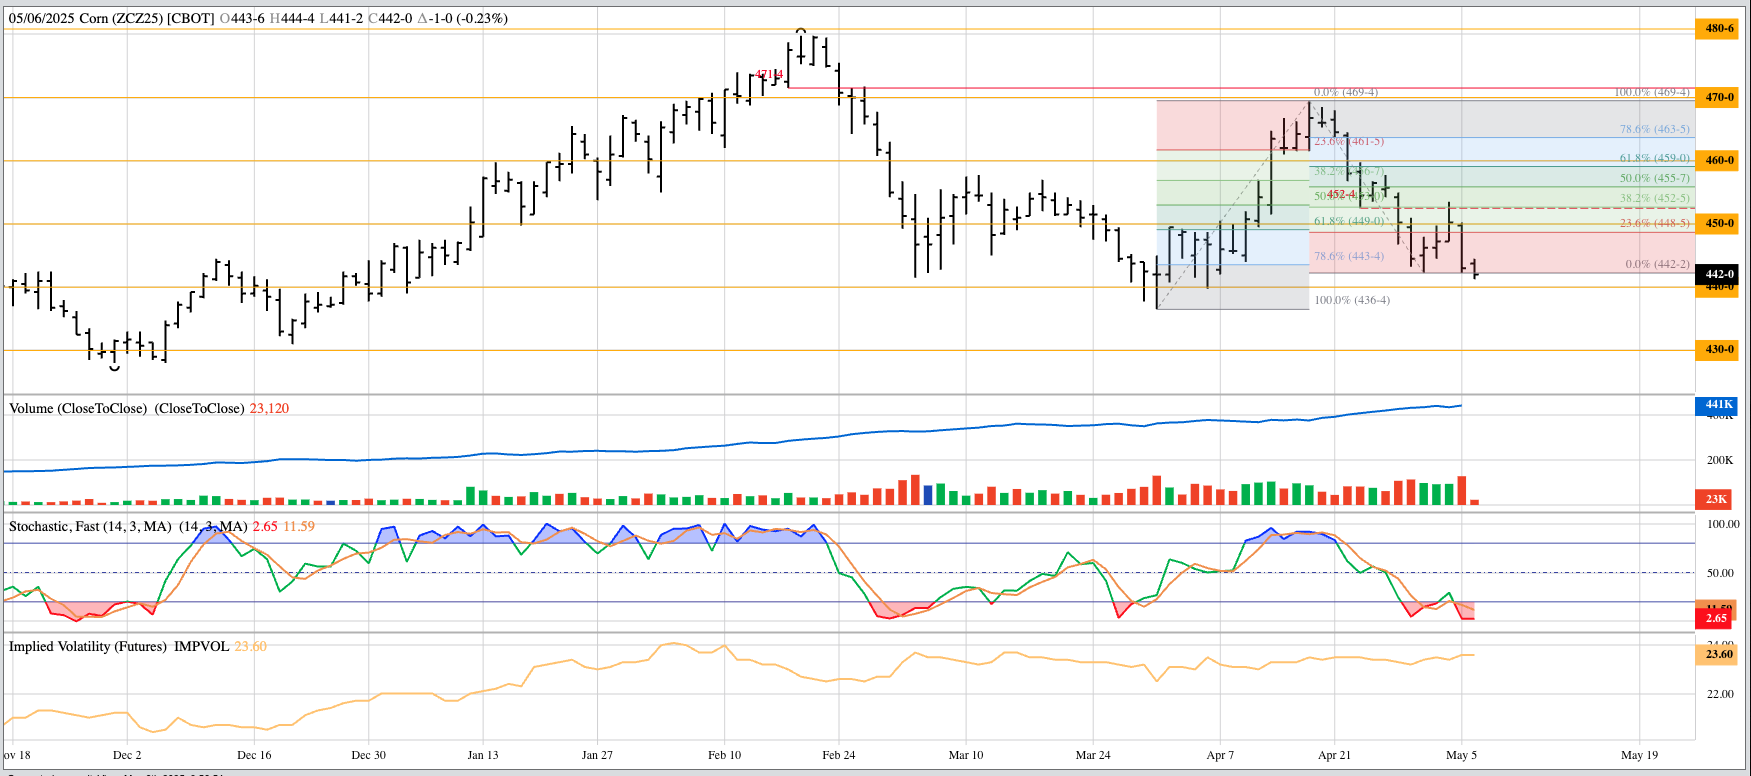Click the high marker arc above February peak
Image resolution: width=1751 pixels, height=776 pixels.
[x=800, y=32]
